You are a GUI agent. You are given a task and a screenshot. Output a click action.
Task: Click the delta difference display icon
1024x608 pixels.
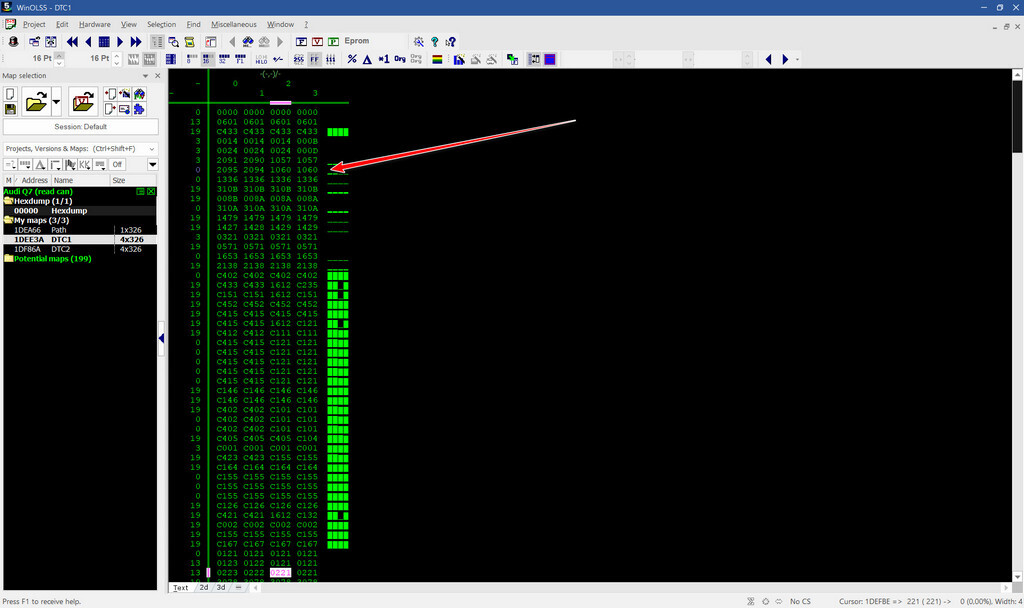pyautogui.click(x=367, y=59)
